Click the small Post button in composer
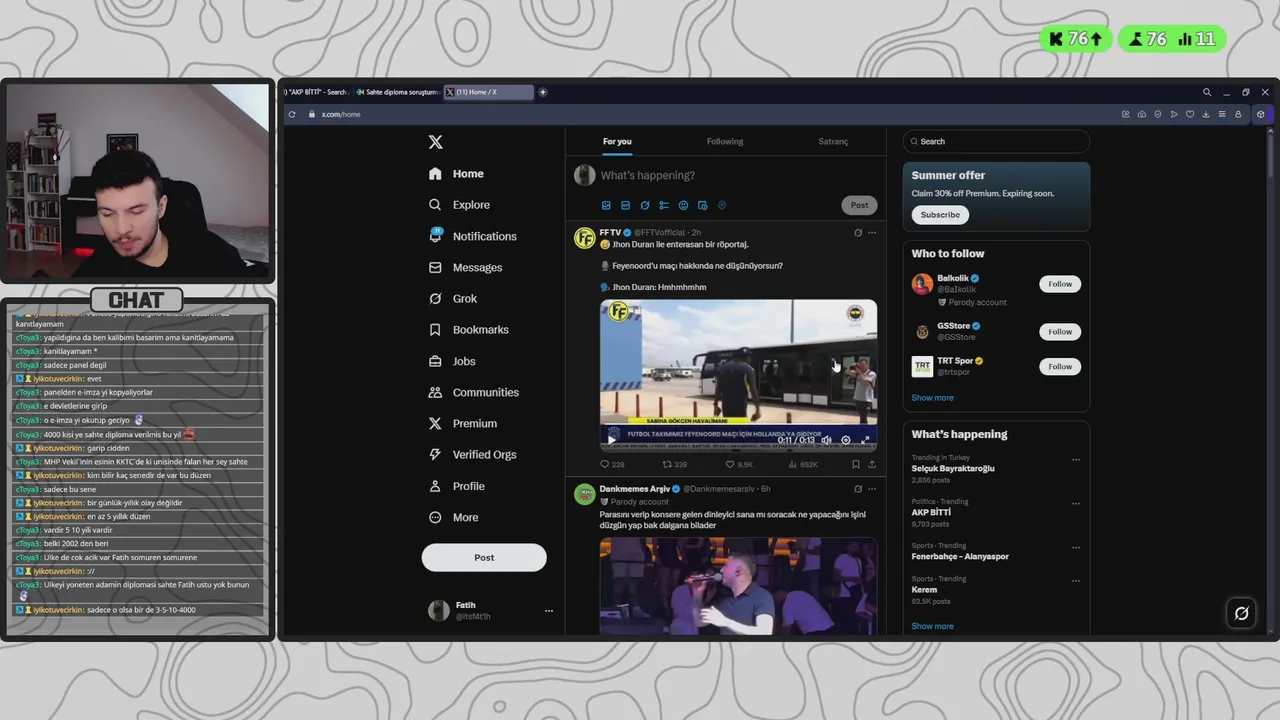This screenshot has width=1280, height=720. point(859,205)
